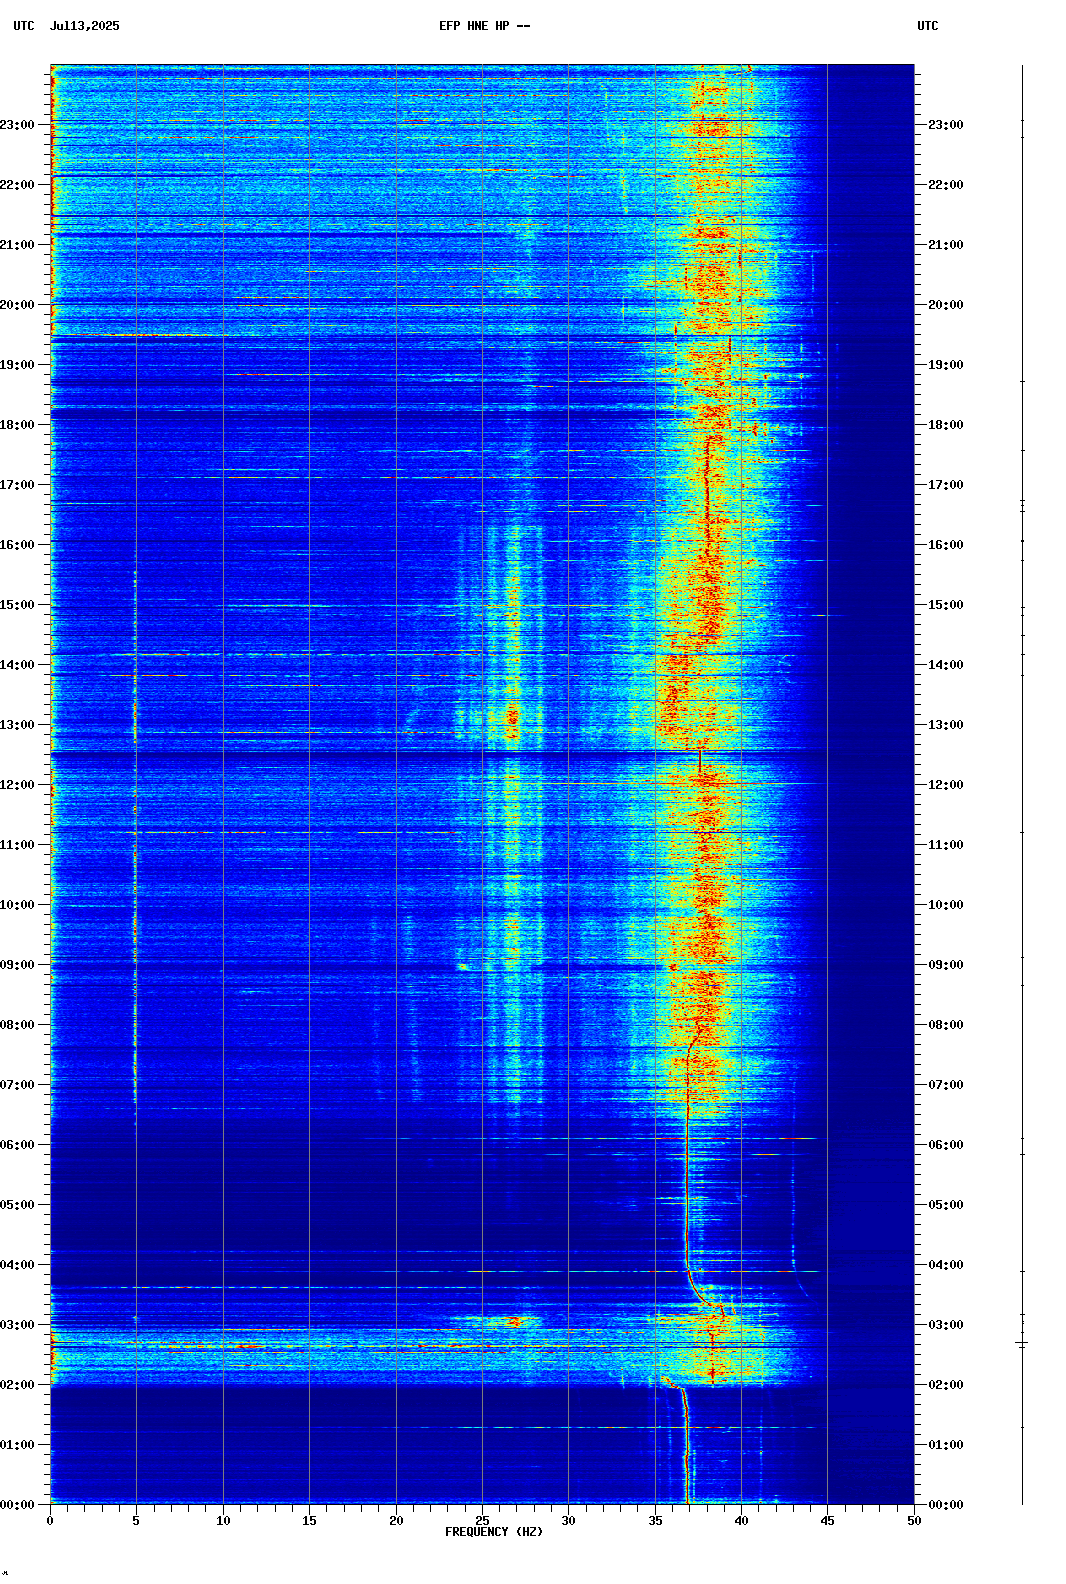Click 07:00 on the right time axis
Viewport: 1066px width, 1584px height.
946,1085
